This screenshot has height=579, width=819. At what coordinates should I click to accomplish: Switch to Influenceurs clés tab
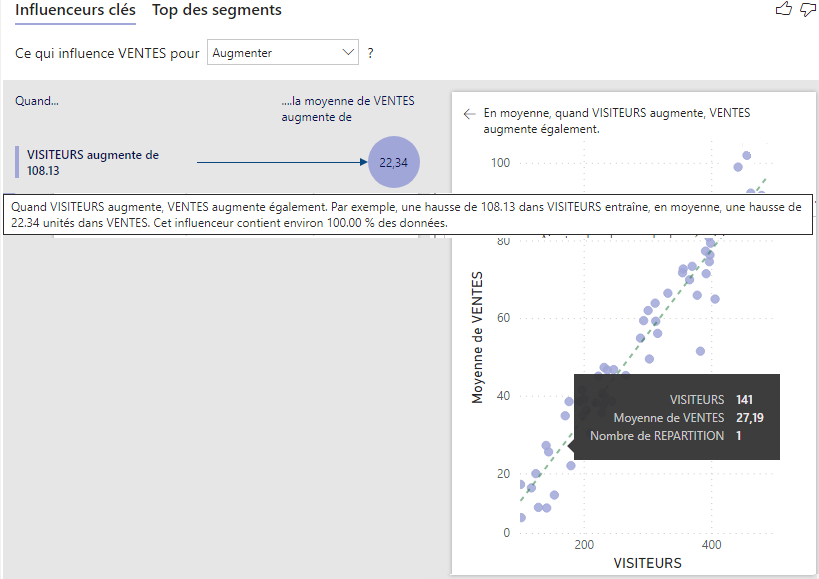tap(75, 10)
